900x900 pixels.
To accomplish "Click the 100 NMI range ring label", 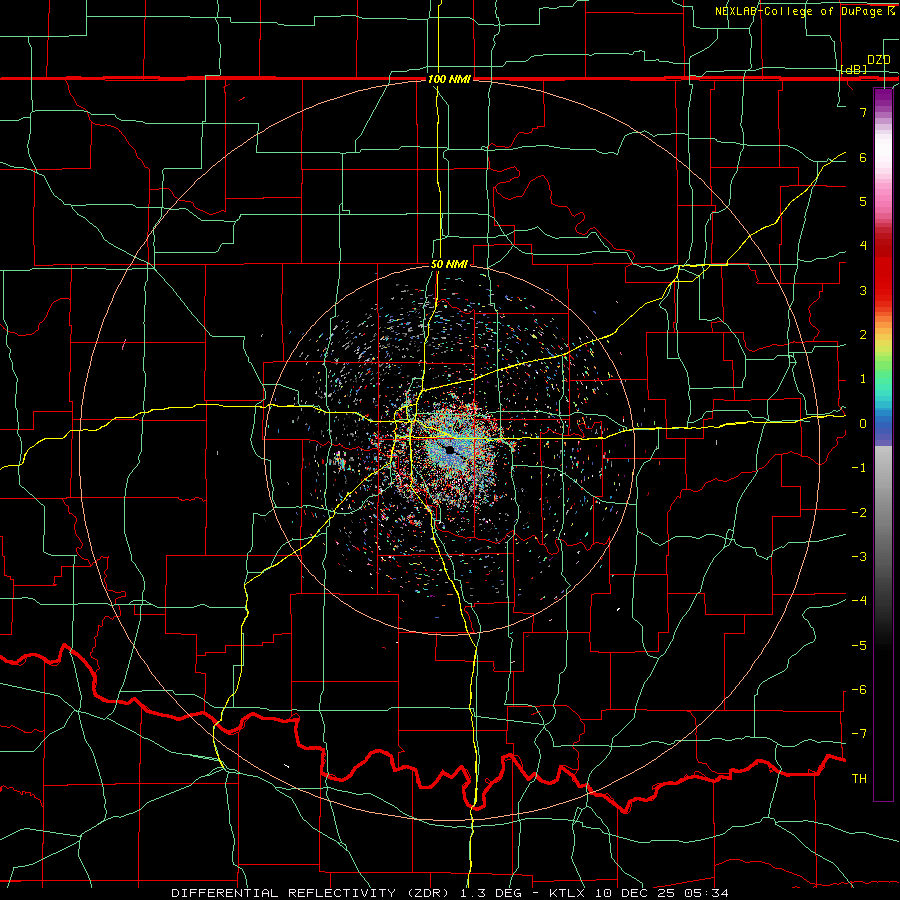I will (x=449, y=79).
